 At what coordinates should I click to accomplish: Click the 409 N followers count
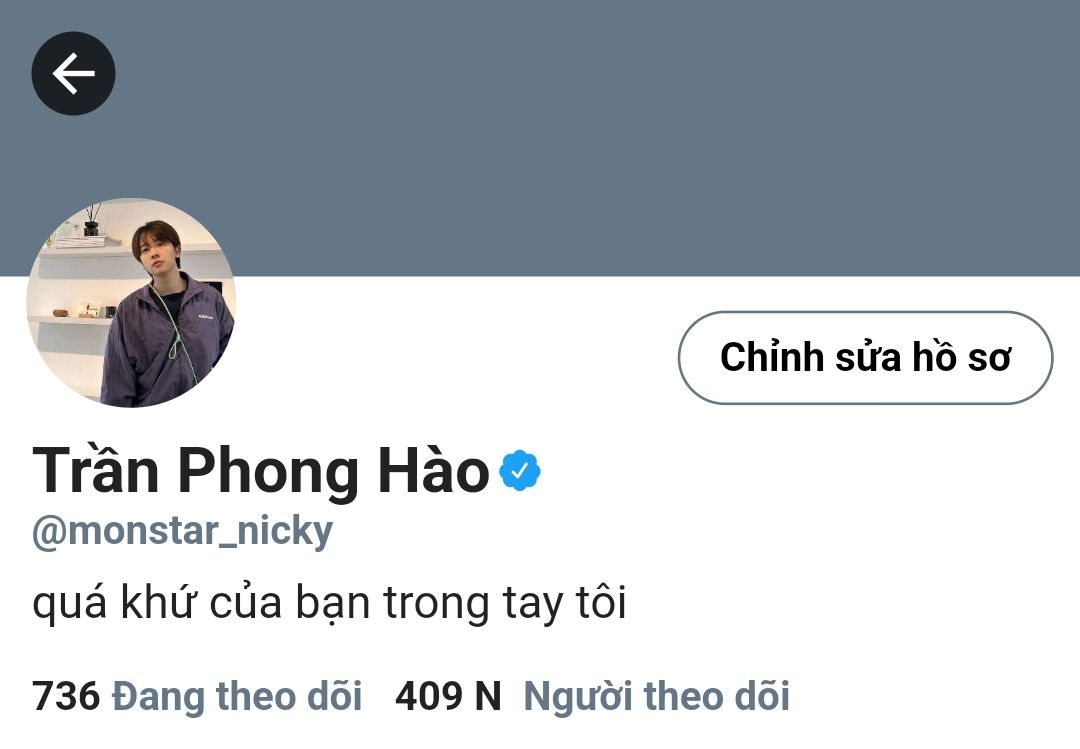tap(448, 696)
